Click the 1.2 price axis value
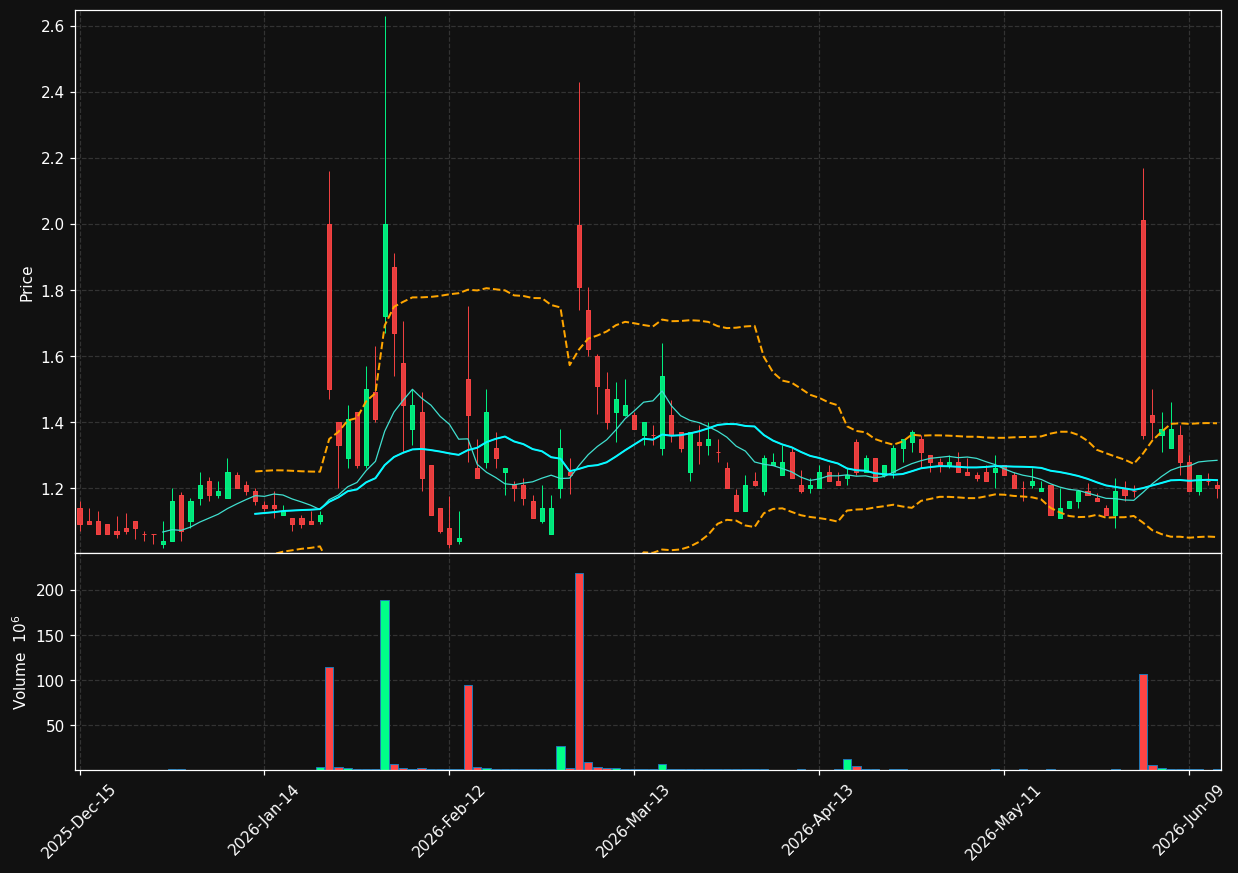The width and height of the screenshot is (1238, 873). pos(54,488)
